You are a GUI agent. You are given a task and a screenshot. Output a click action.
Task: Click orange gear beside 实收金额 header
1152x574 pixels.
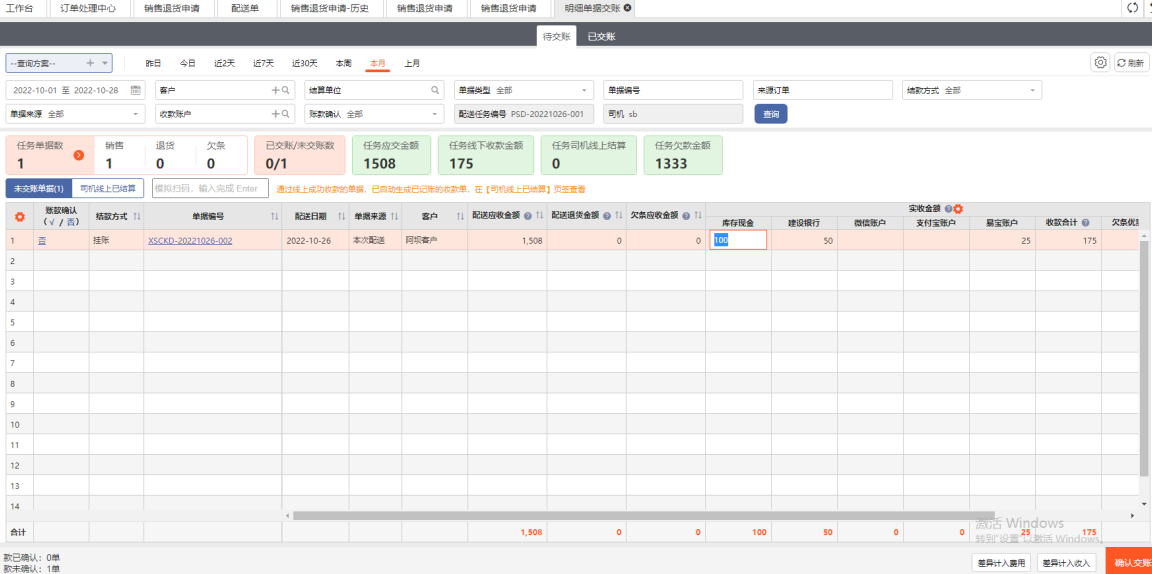tap(958, 209)
